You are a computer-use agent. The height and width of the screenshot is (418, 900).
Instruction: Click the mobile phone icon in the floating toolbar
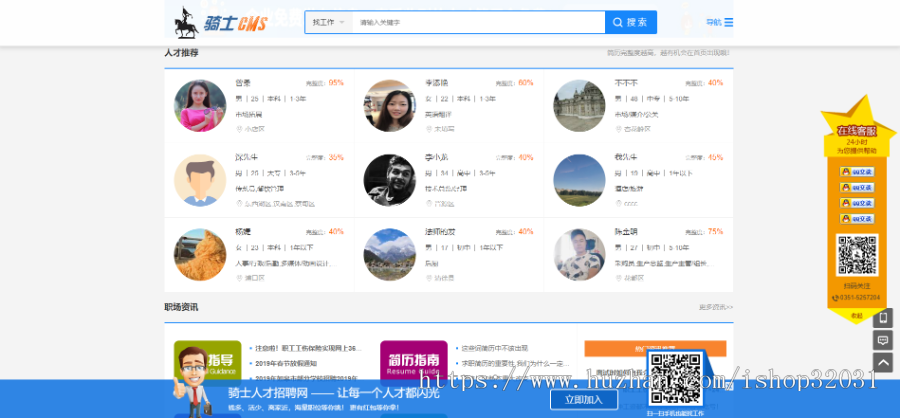[883, 318]
